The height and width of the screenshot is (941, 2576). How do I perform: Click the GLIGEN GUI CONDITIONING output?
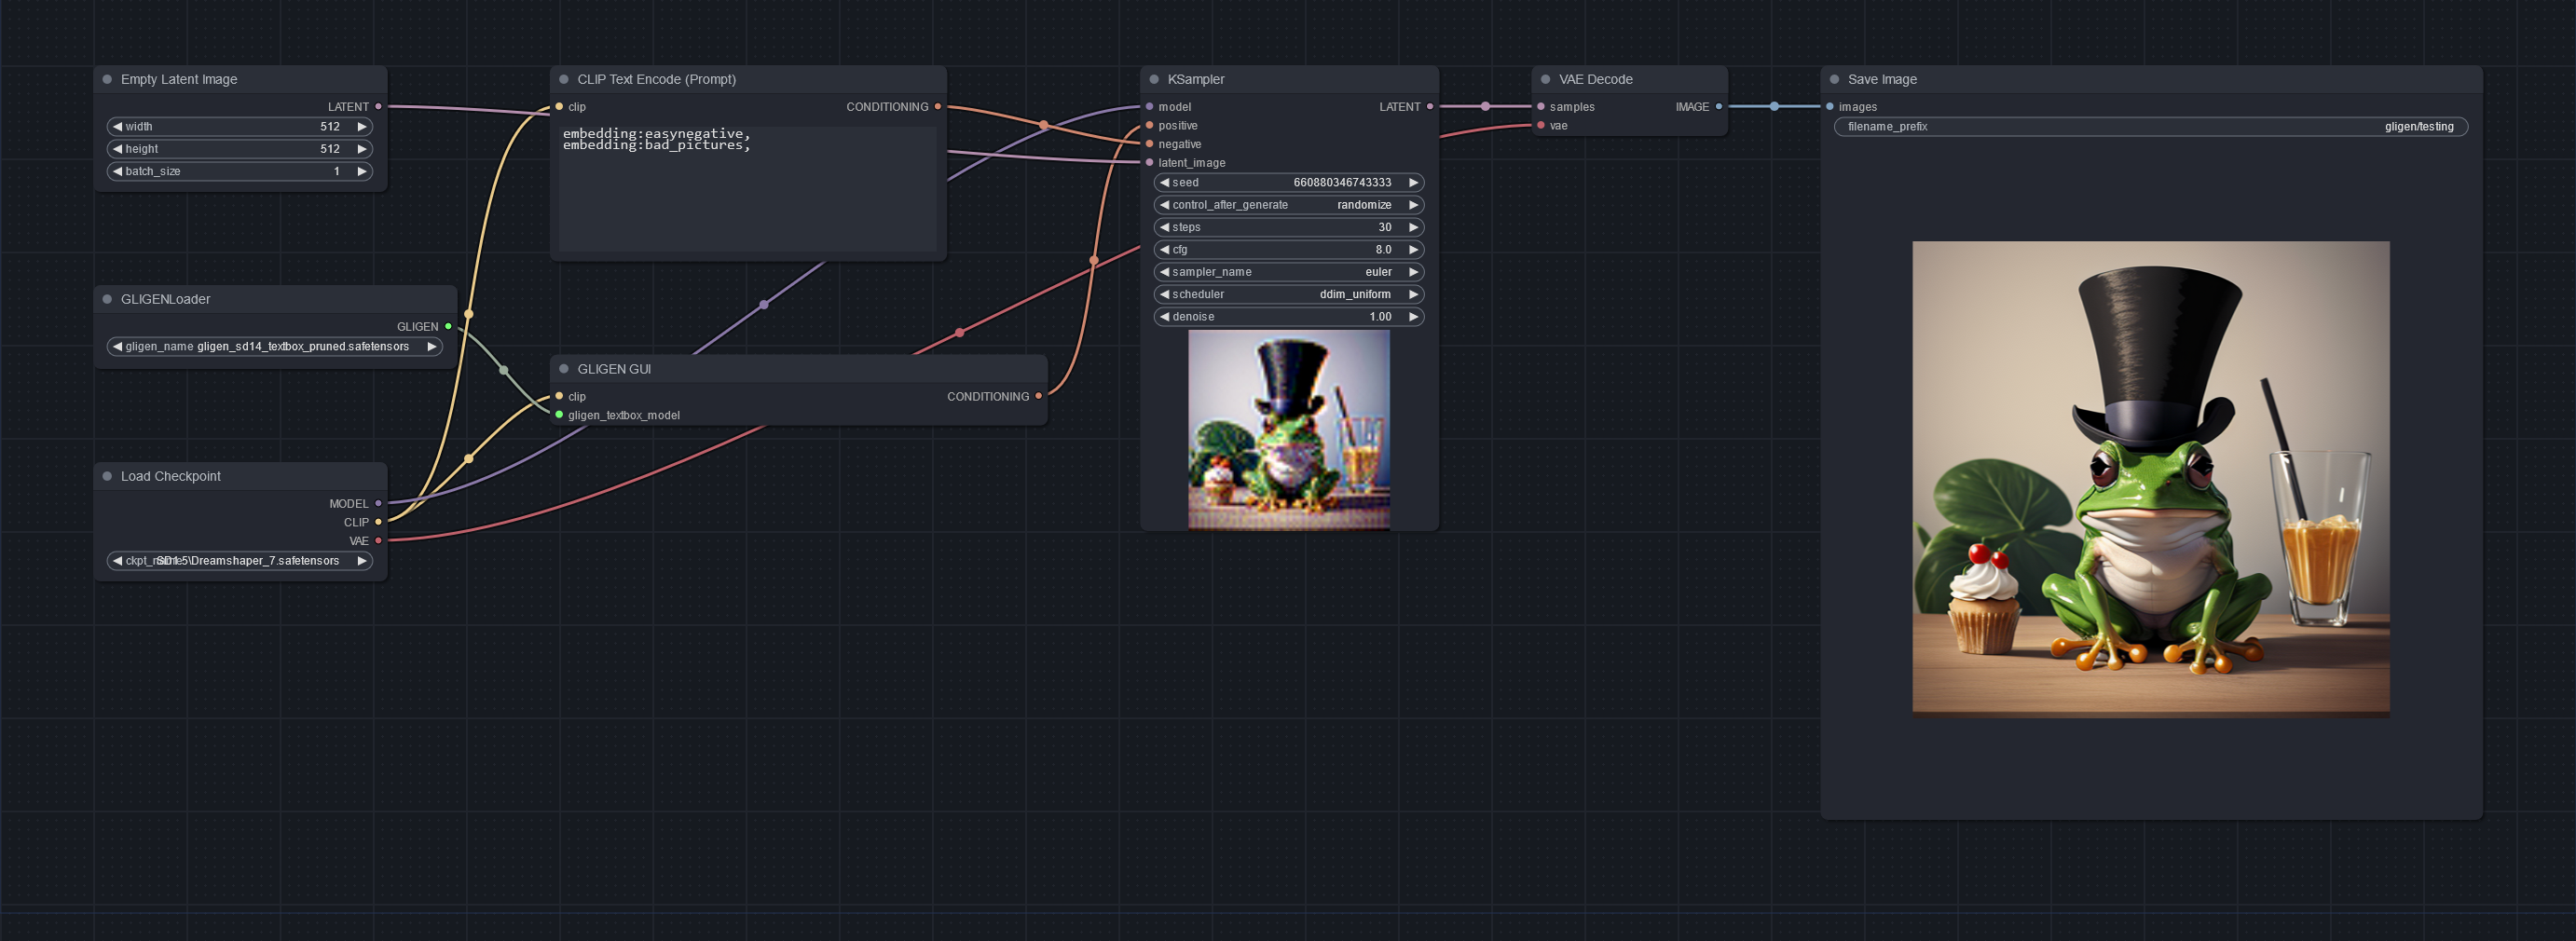(x=1039, y=396)
